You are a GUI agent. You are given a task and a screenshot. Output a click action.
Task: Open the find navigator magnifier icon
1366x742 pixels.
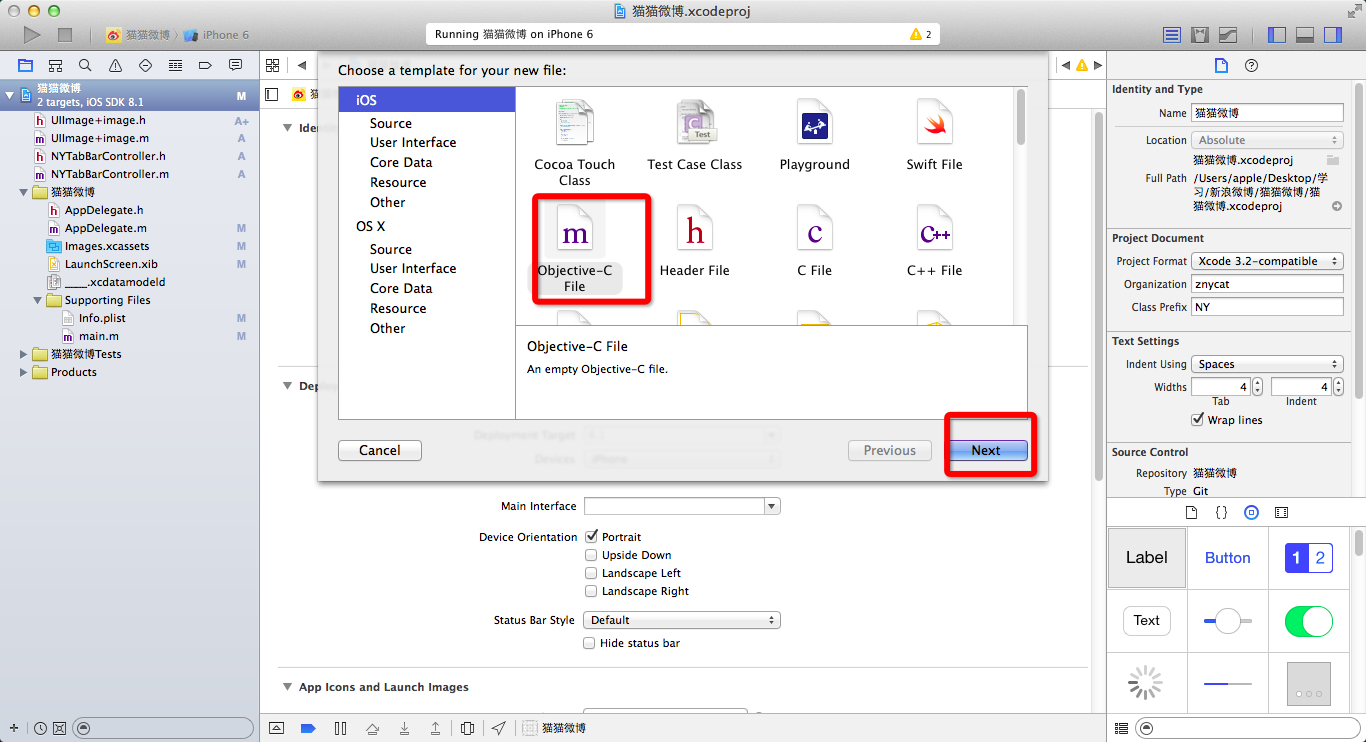point(85,65)
